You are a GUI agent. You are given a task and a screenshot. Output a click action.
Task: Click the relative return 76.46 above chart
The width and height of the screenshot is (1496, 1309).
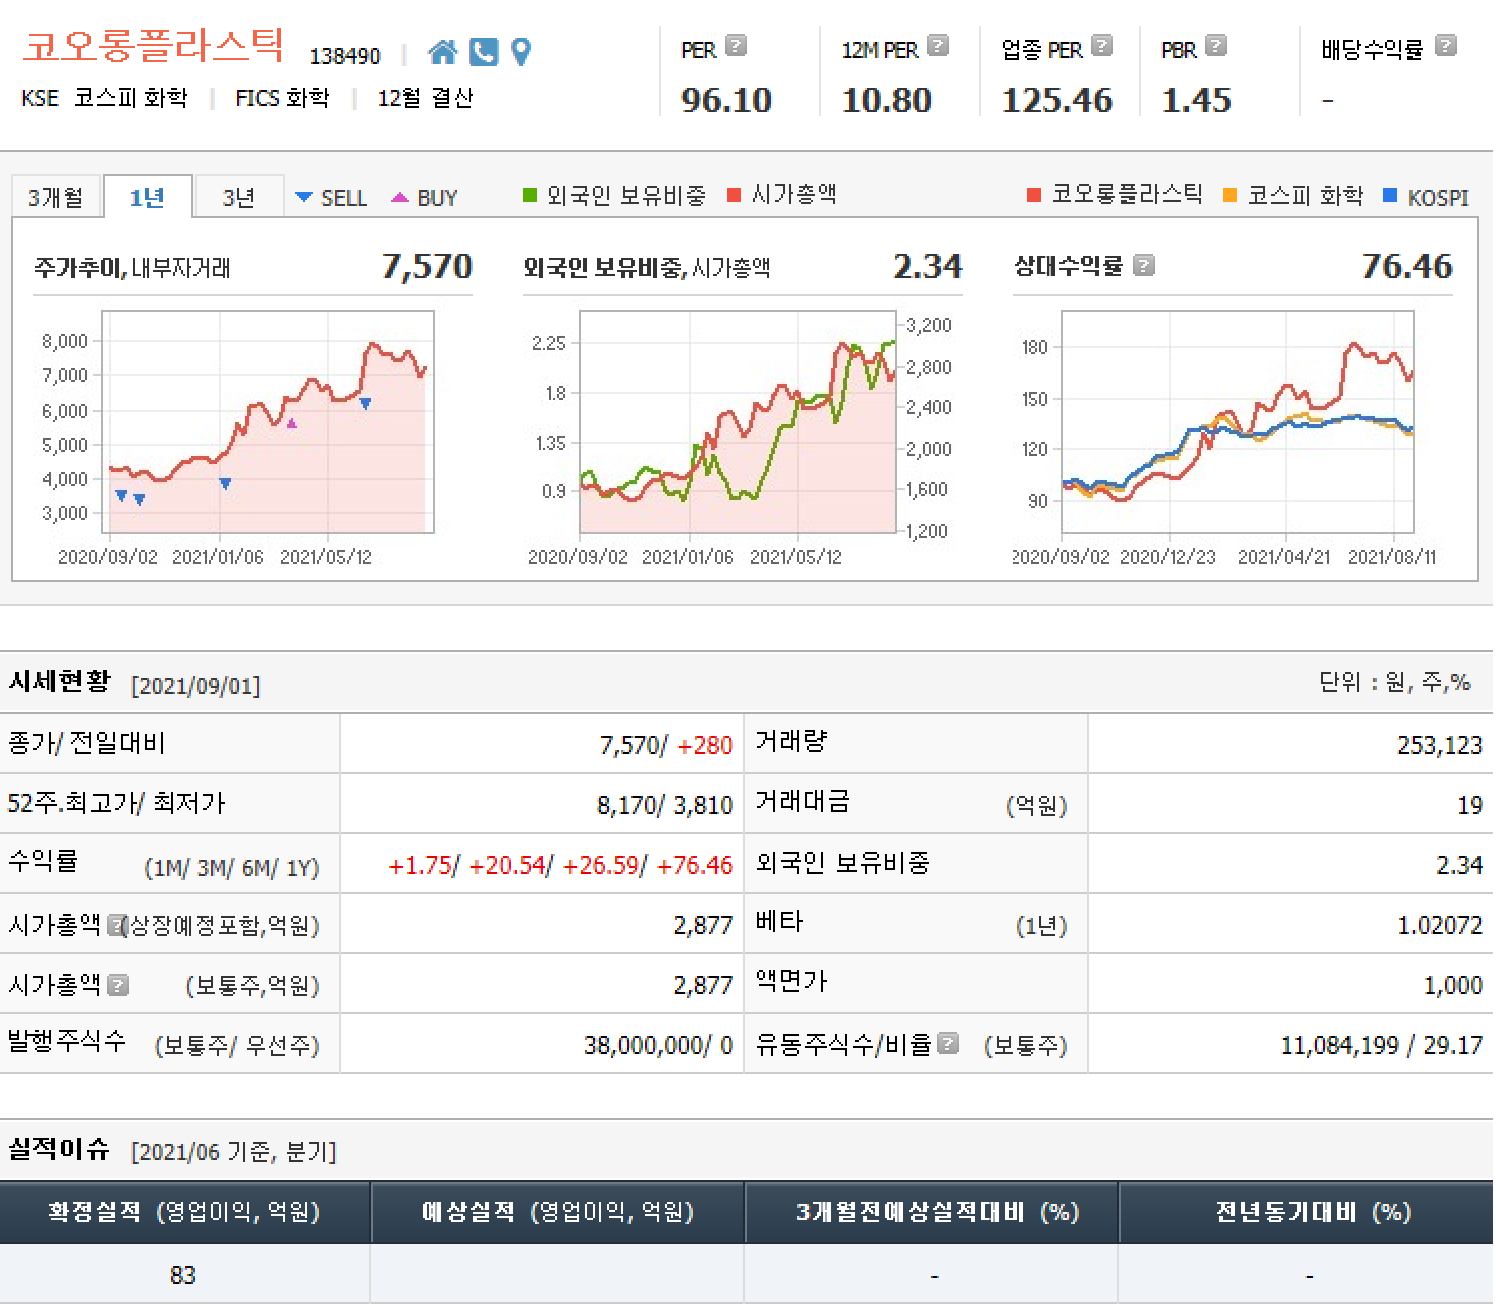click(x=1407, y=266)
